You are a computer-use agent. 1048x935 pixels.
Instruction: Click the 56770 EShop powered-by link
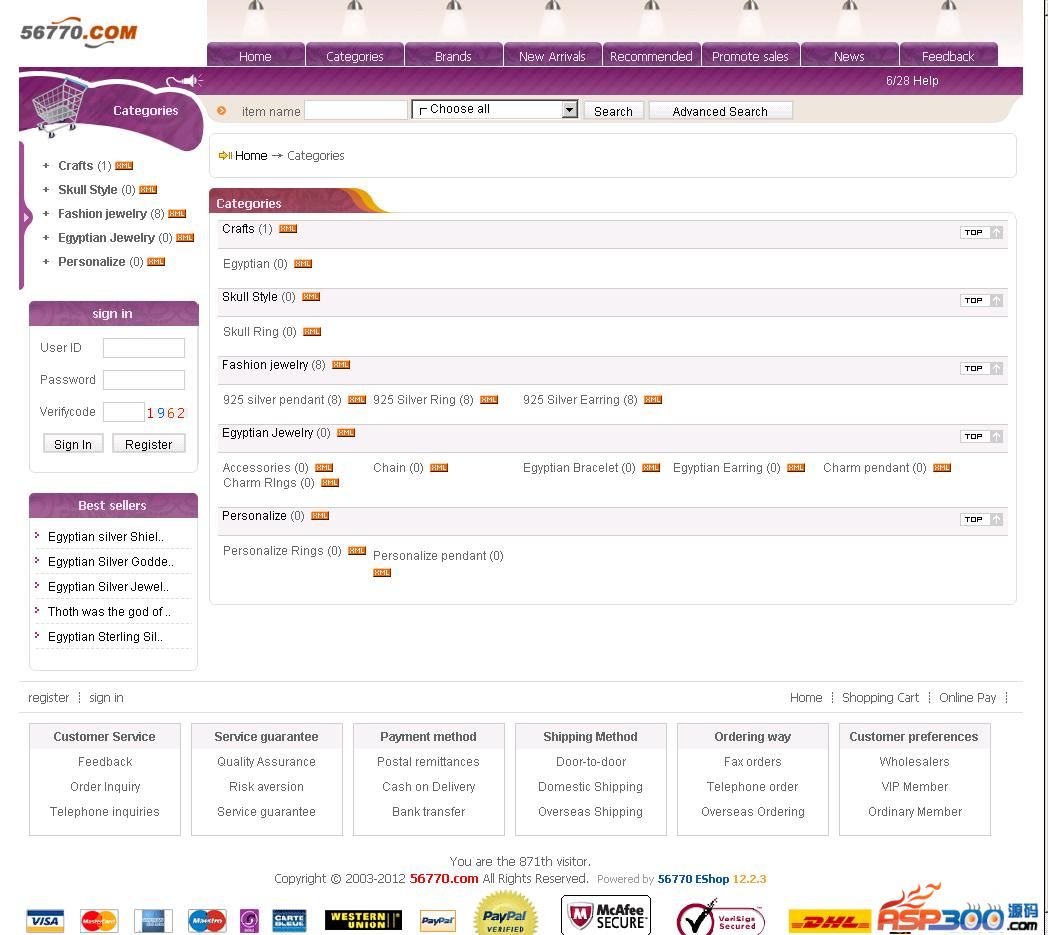click(x=693, y=879)
